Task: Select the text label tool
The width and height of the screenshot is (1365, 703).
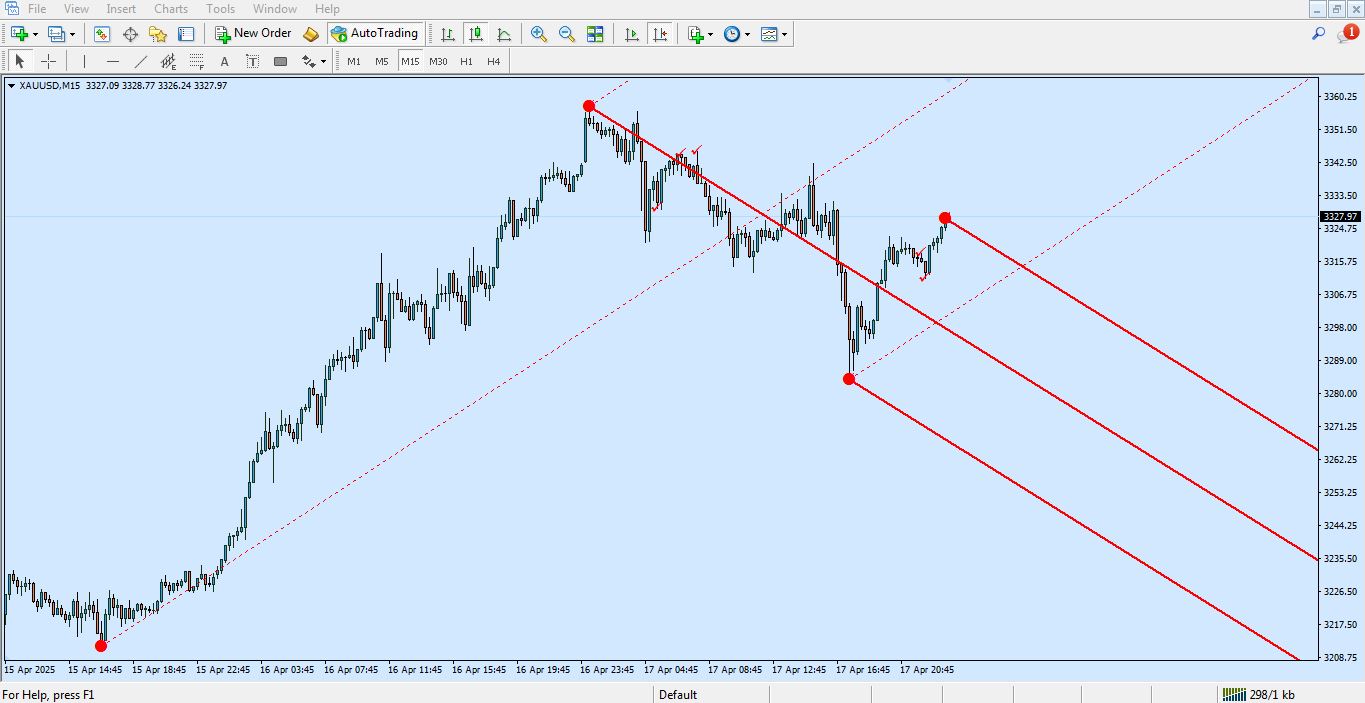Action: click(224, 61)
